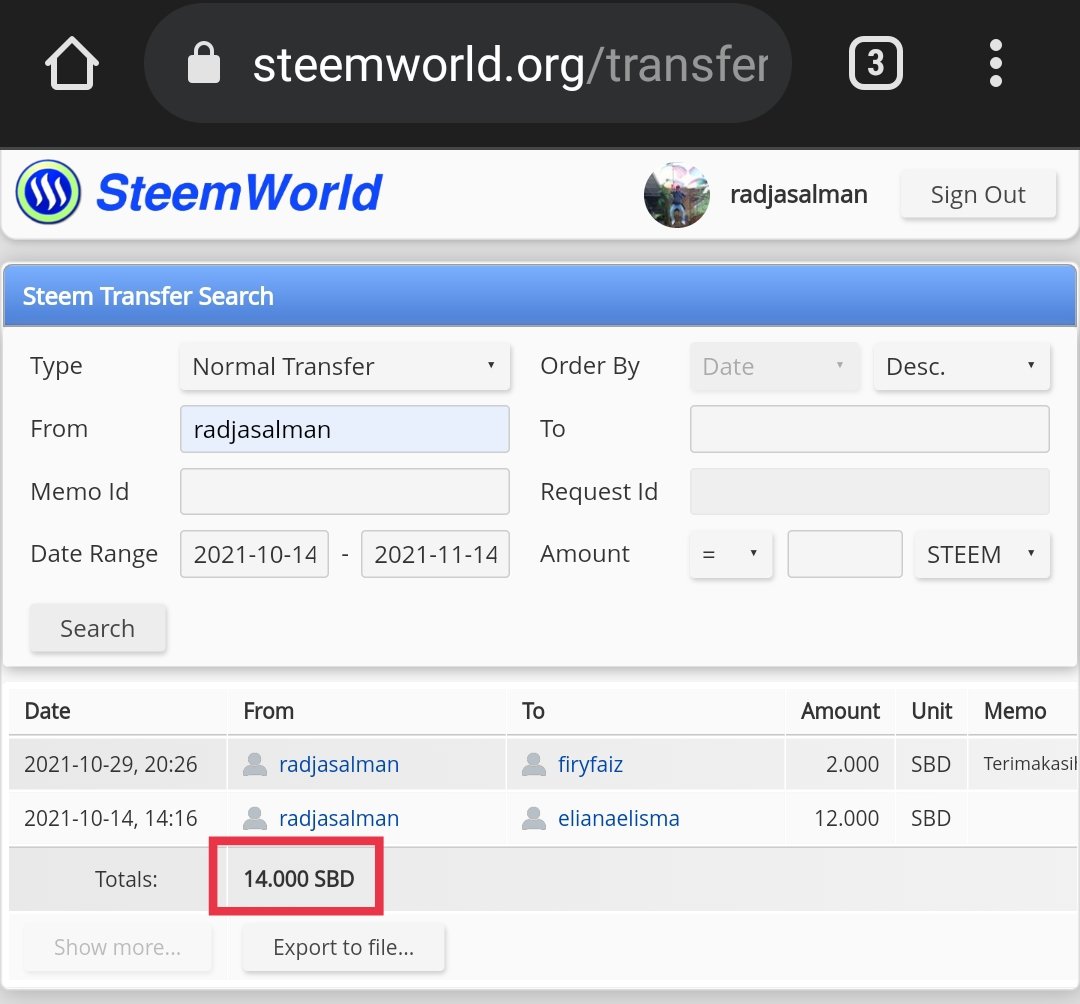Open the tab switcher showing 3 tabs
This screenshot has width=1080, height=1004.
(x=875, y=63)
